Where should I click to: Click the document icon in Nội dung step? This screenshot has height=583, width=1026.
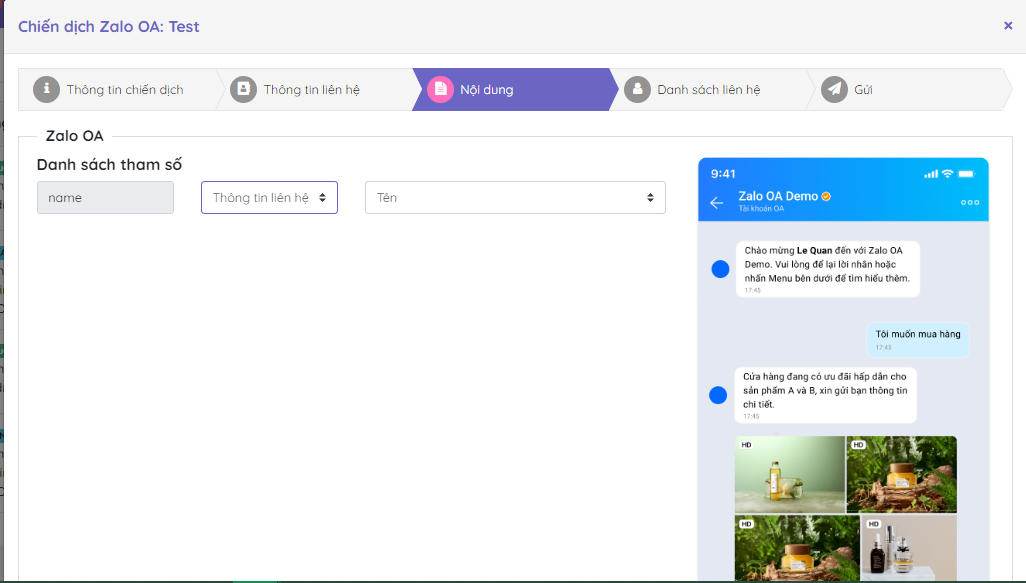(x=440, y=89)
